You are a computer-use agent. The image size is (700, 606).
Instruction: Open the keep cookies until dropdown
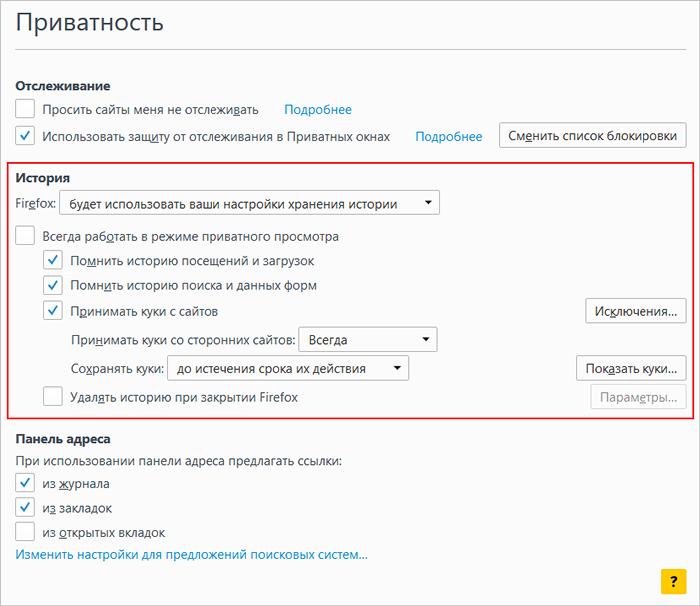pos(288,368)
